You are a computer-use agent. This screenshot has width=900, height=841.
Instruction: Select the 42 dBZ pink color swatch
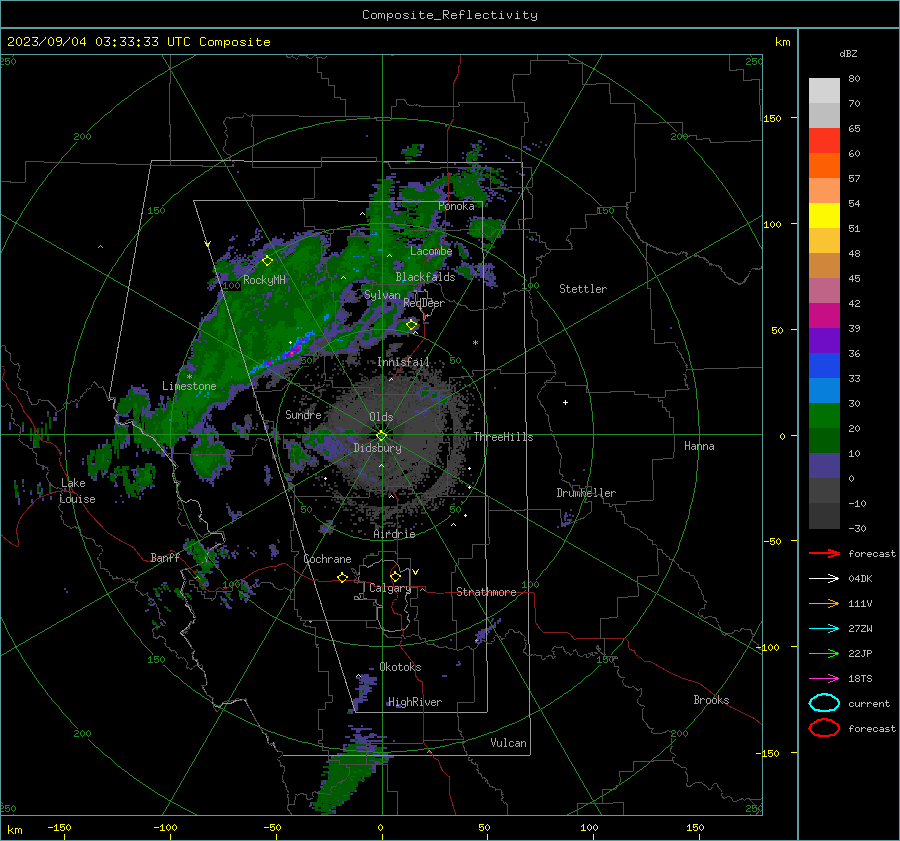824,290
